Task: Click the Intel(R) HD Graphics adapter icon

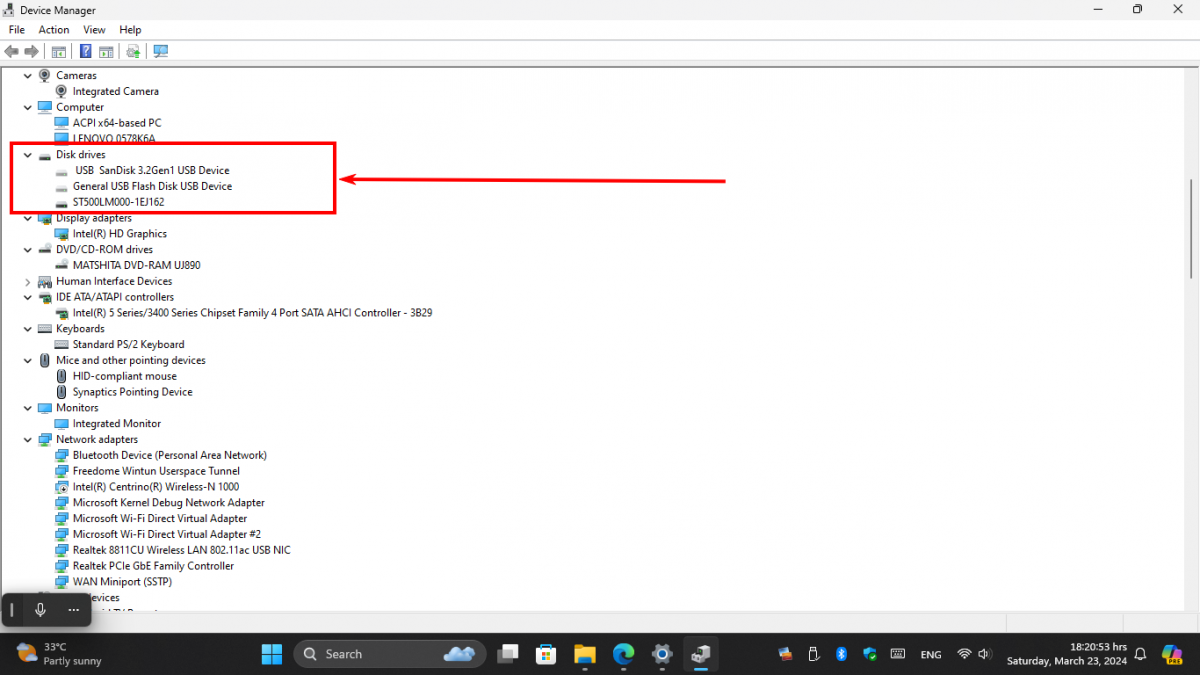Action: [x=62, y=234]
